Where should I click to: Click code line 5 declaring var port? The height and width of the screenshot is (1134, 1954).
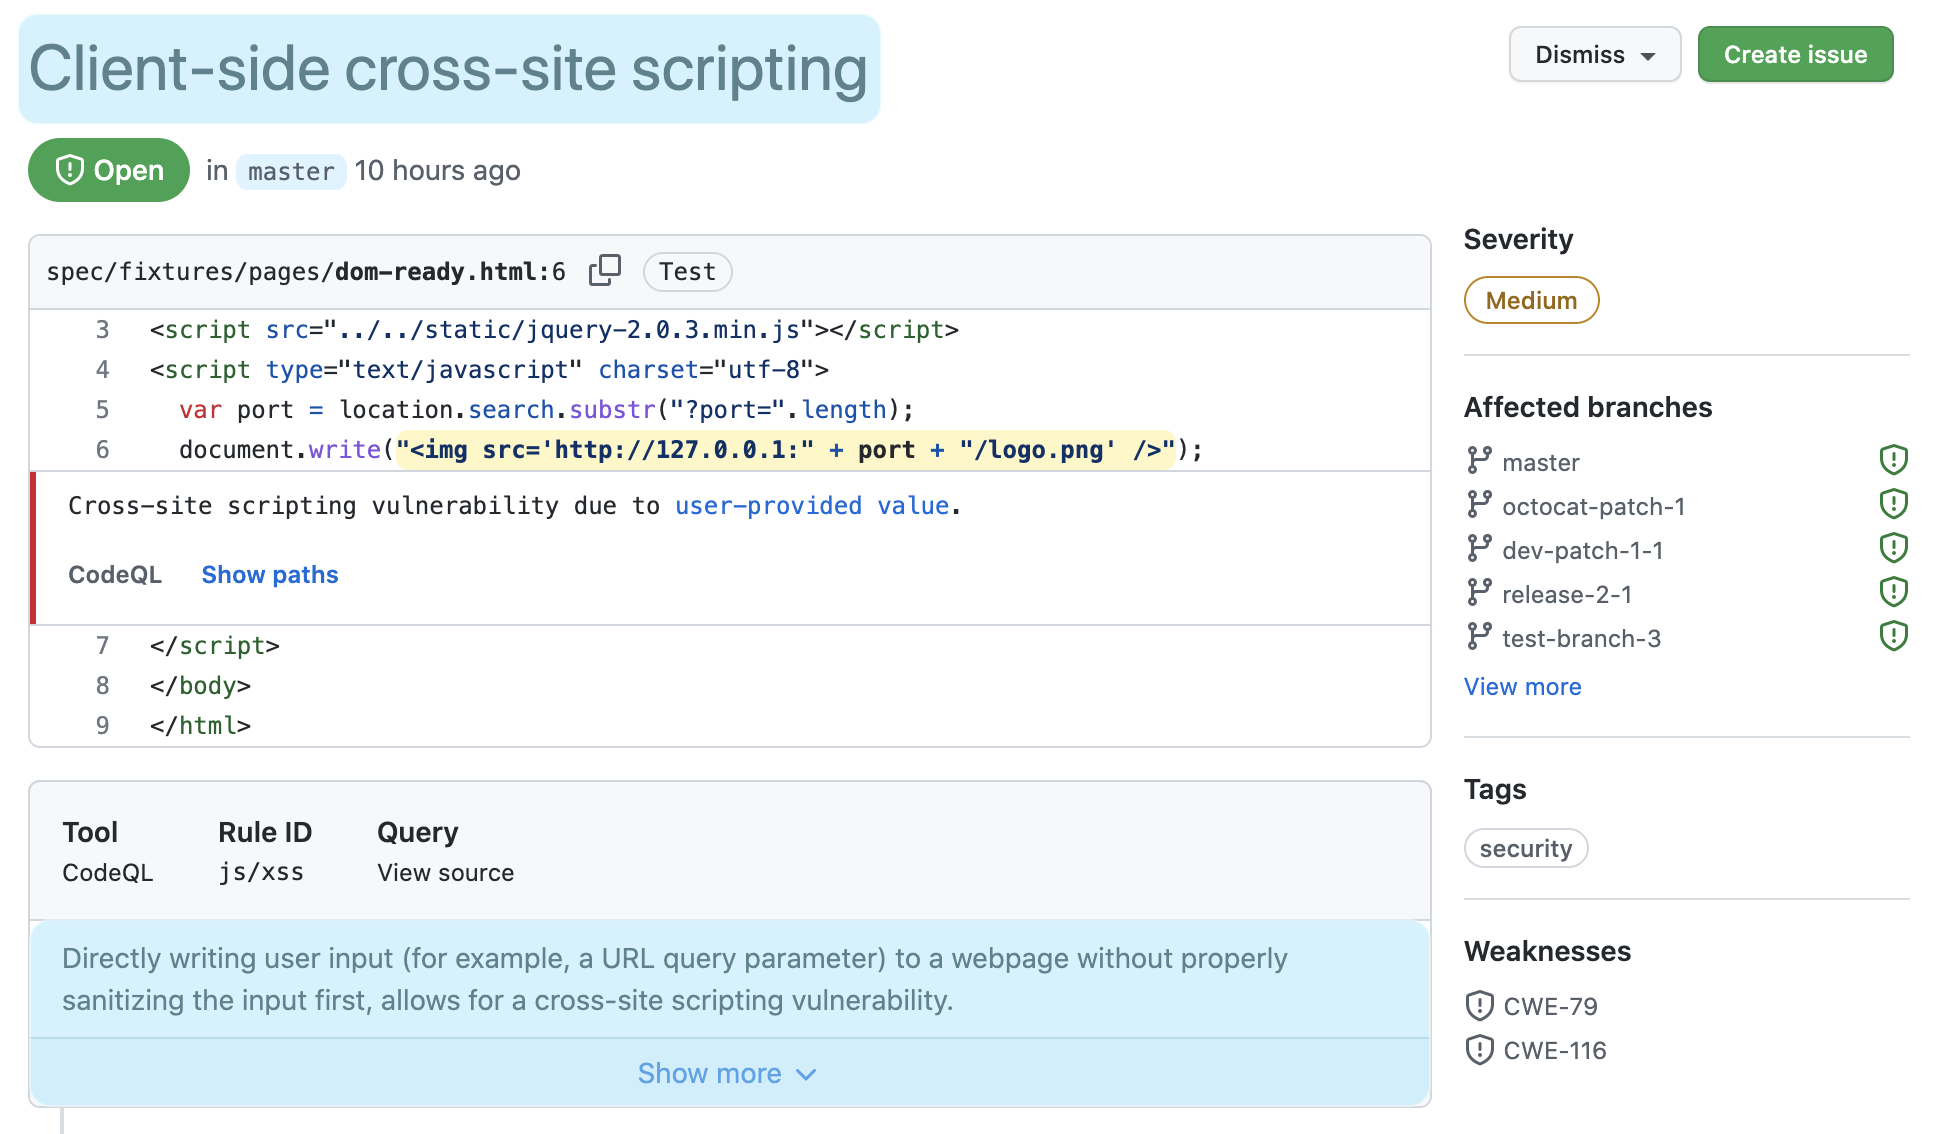(x=546, y=410)
